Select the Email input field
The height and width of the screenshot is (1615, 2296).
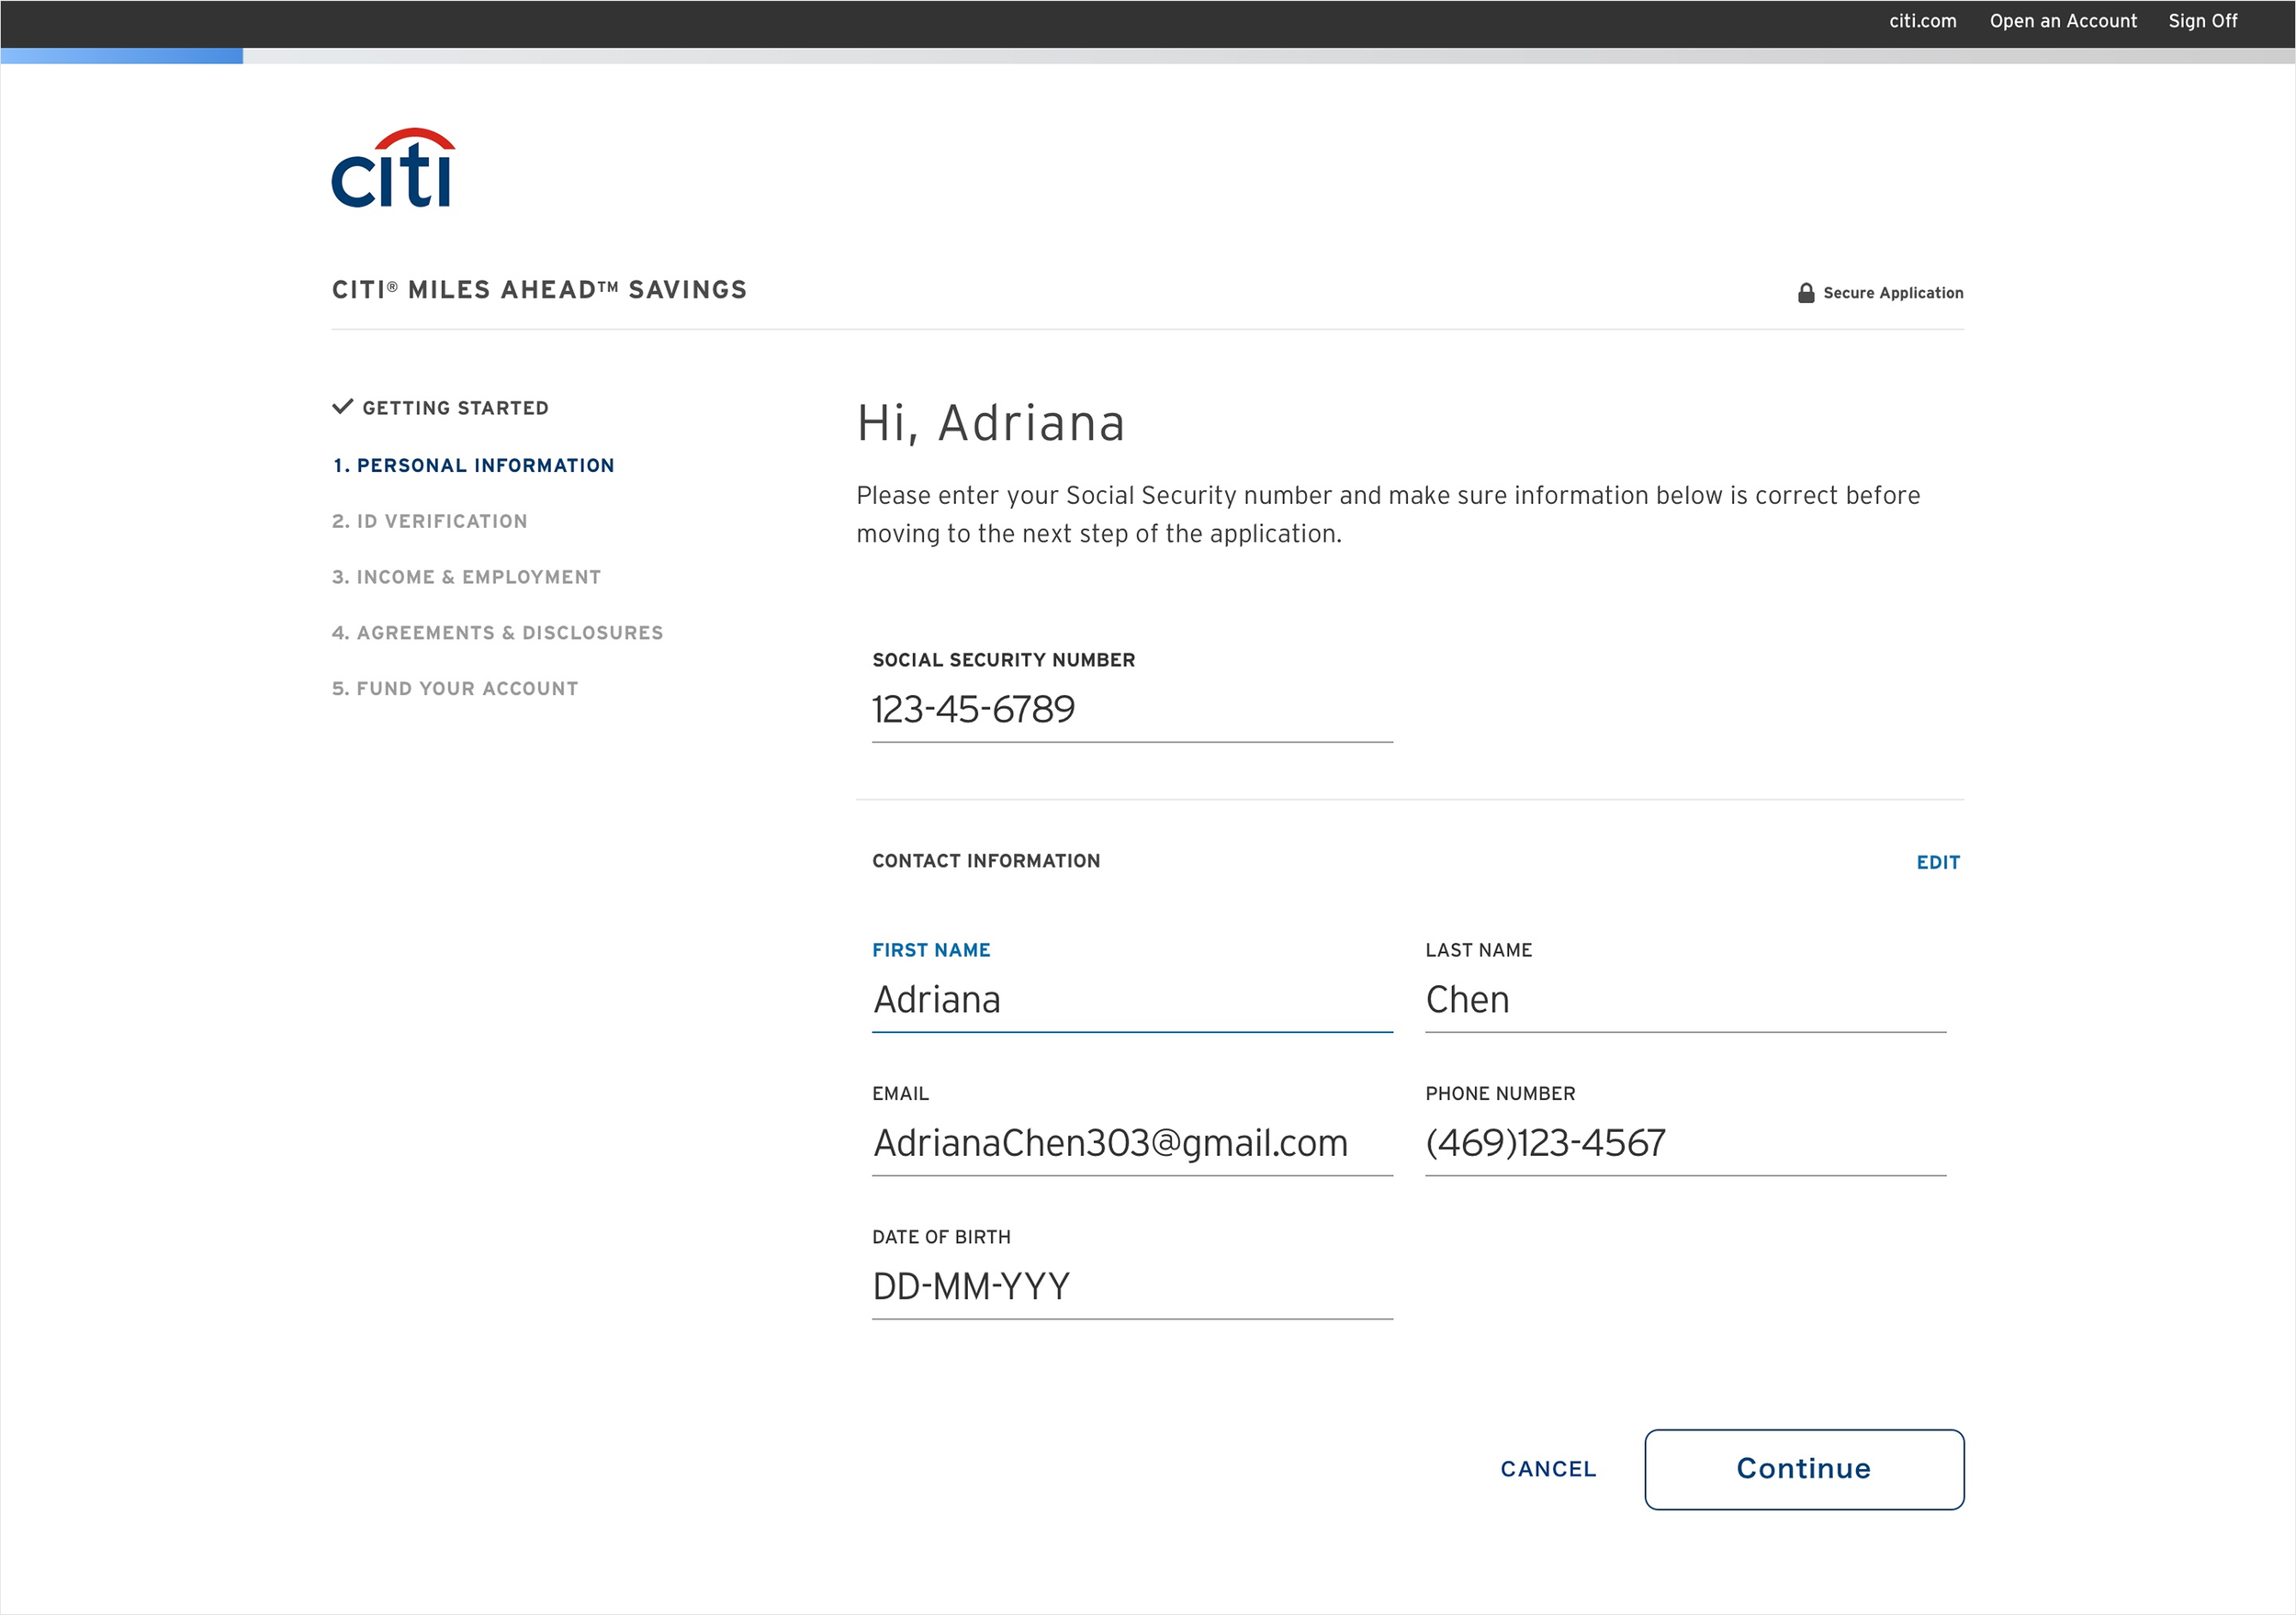pyautogui.click(x=1131, y=1143)
